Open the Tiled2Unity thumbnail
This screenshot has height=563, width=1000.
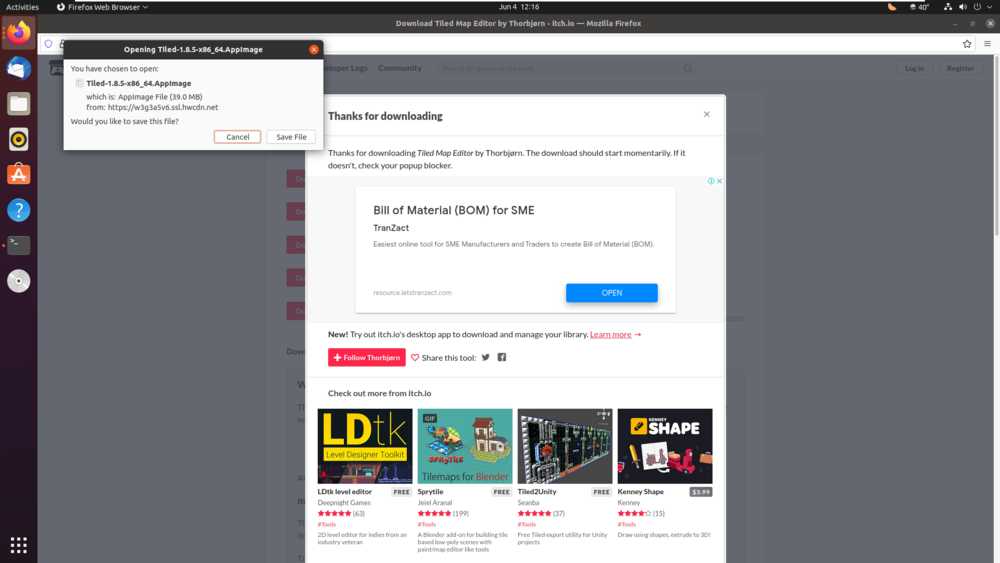coord(565,446)
